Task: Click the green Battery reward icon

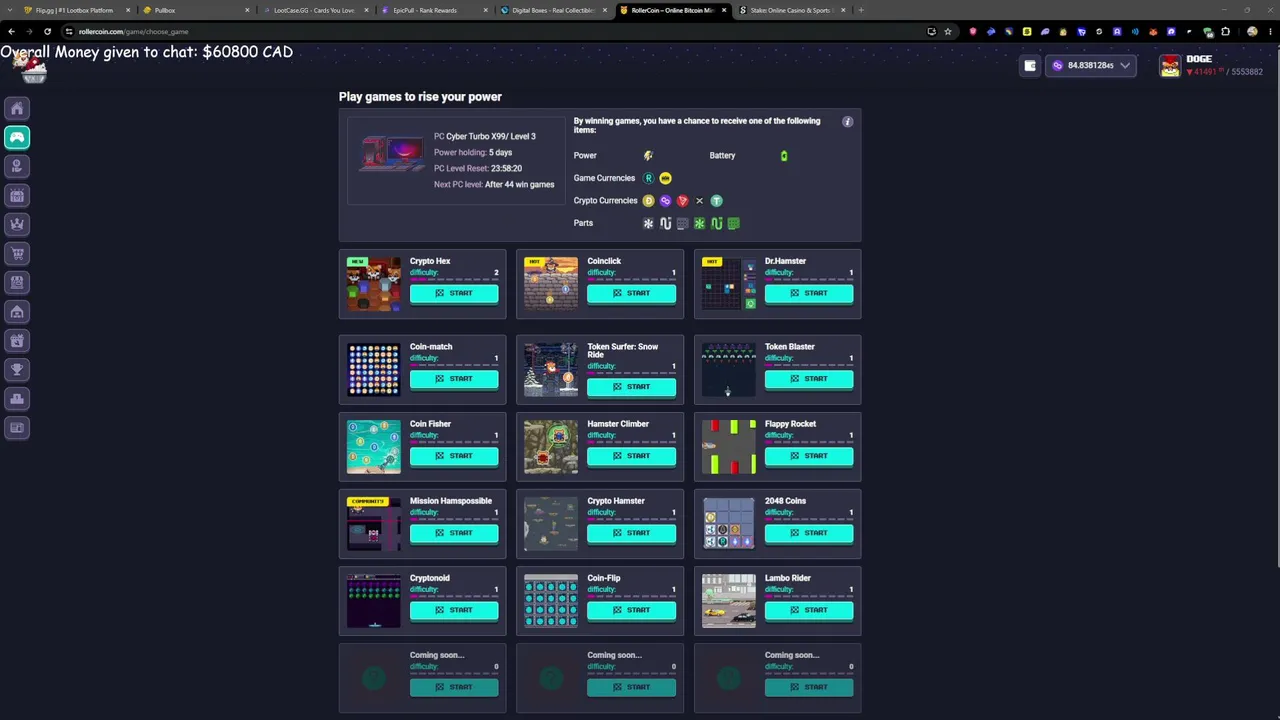Action: click(x=784, y=156)
